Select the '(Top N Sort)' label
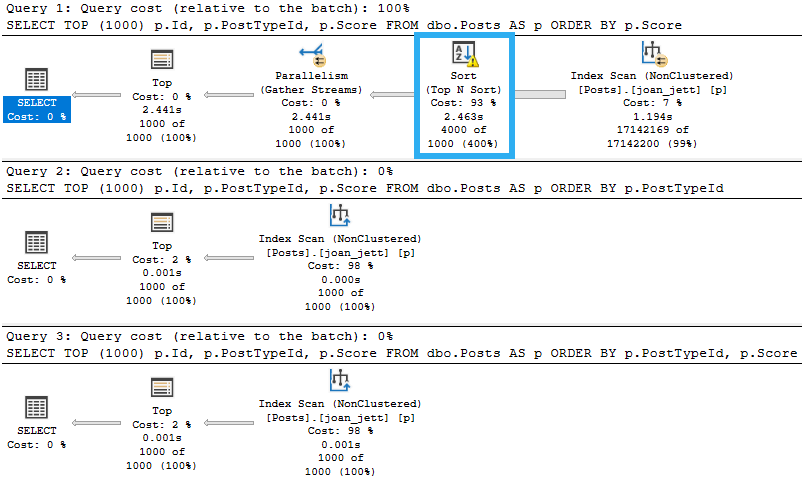 pos(463,90)
